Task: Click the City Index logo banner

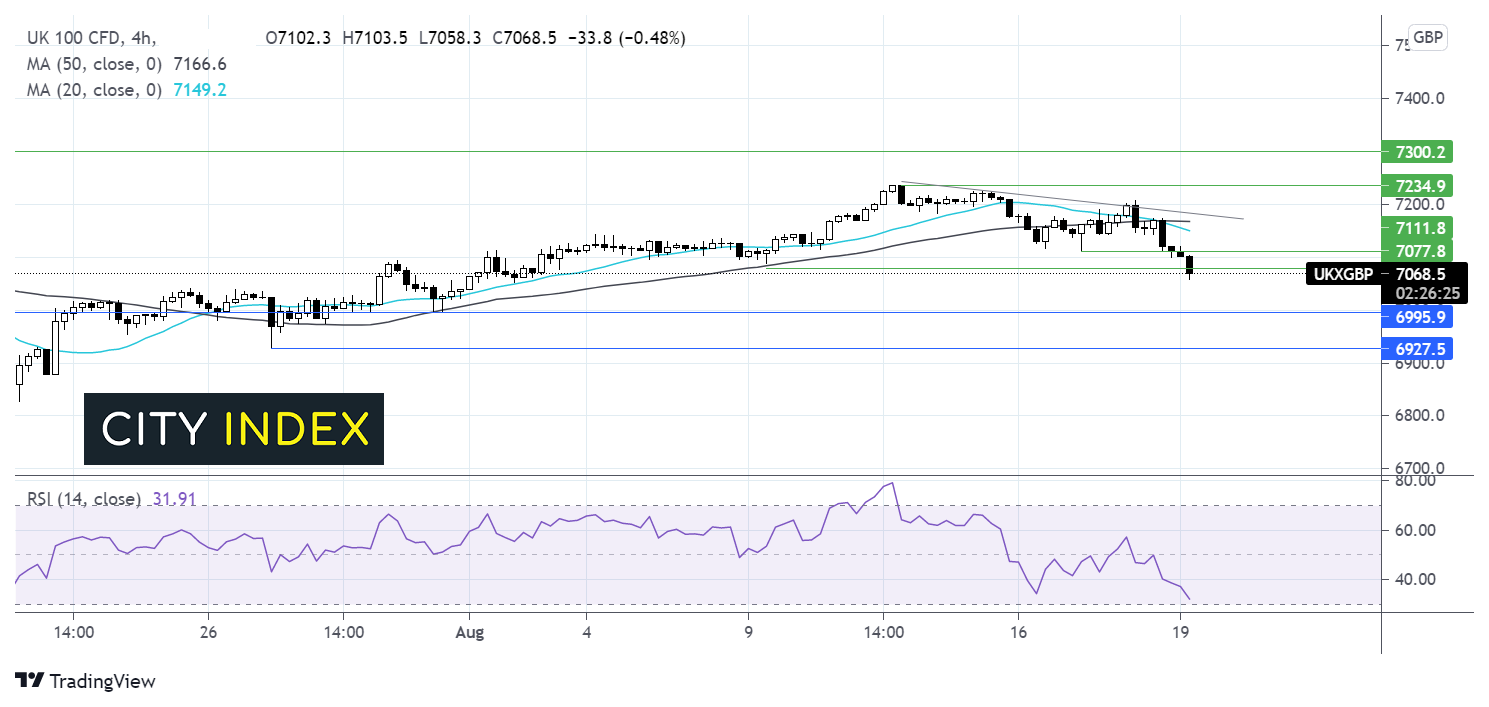Action: click(x=233, y=429)
